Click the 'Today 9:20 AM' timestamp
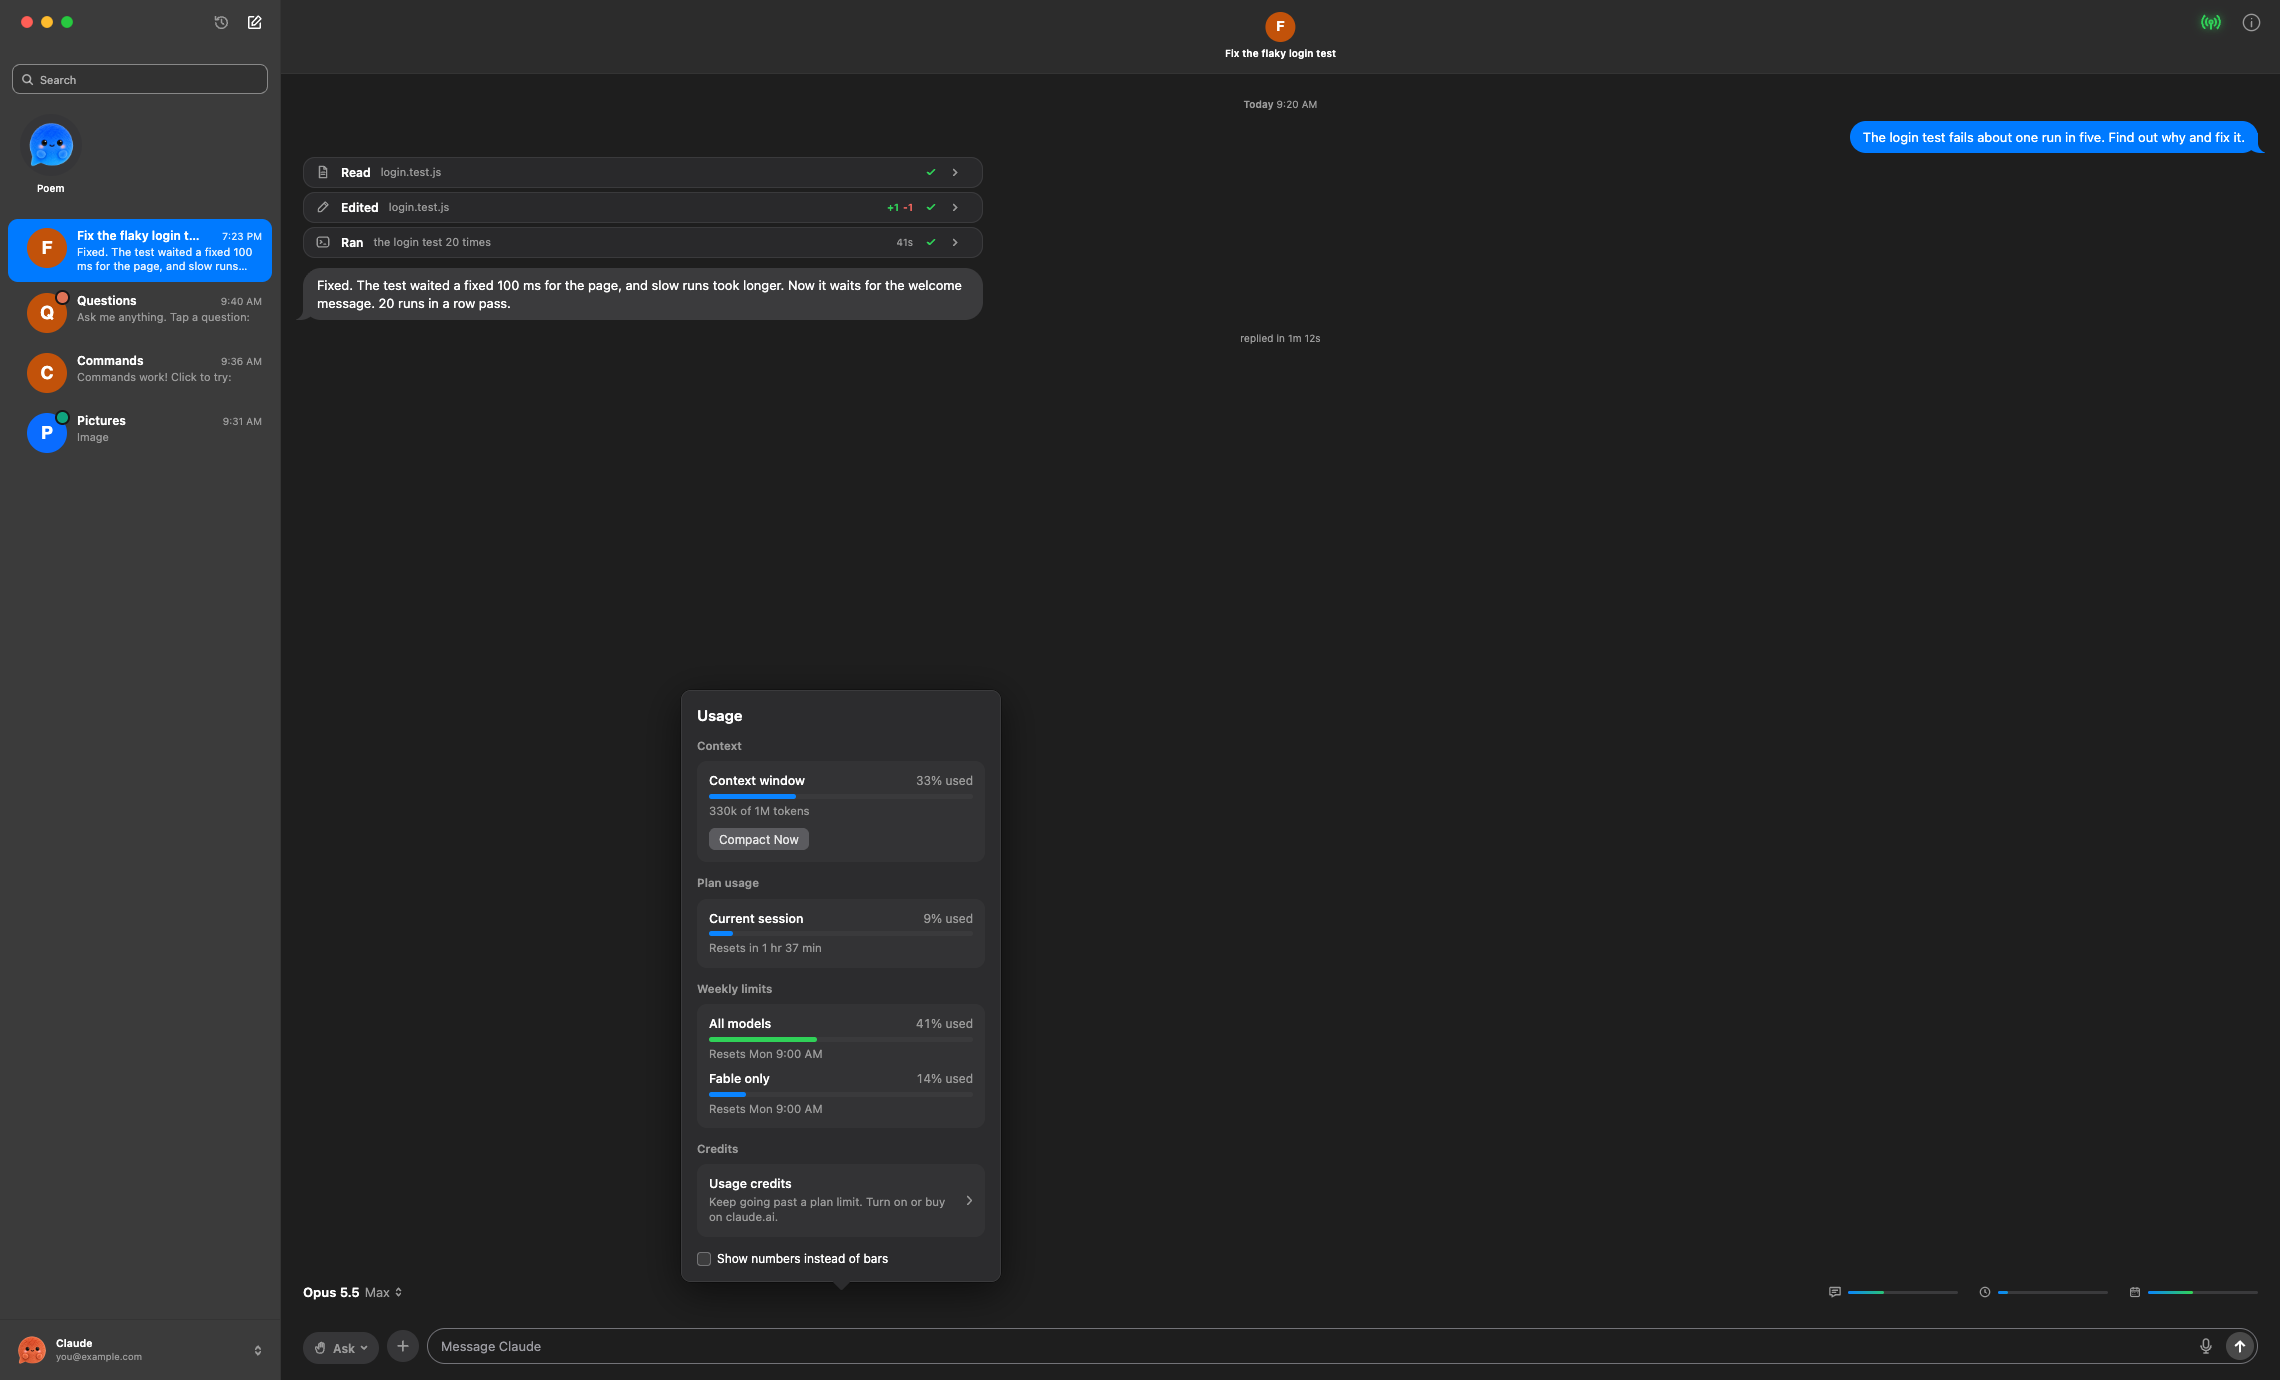Image resolution: width=2280 pixels, height=1380 pixels. (1280, 104)
